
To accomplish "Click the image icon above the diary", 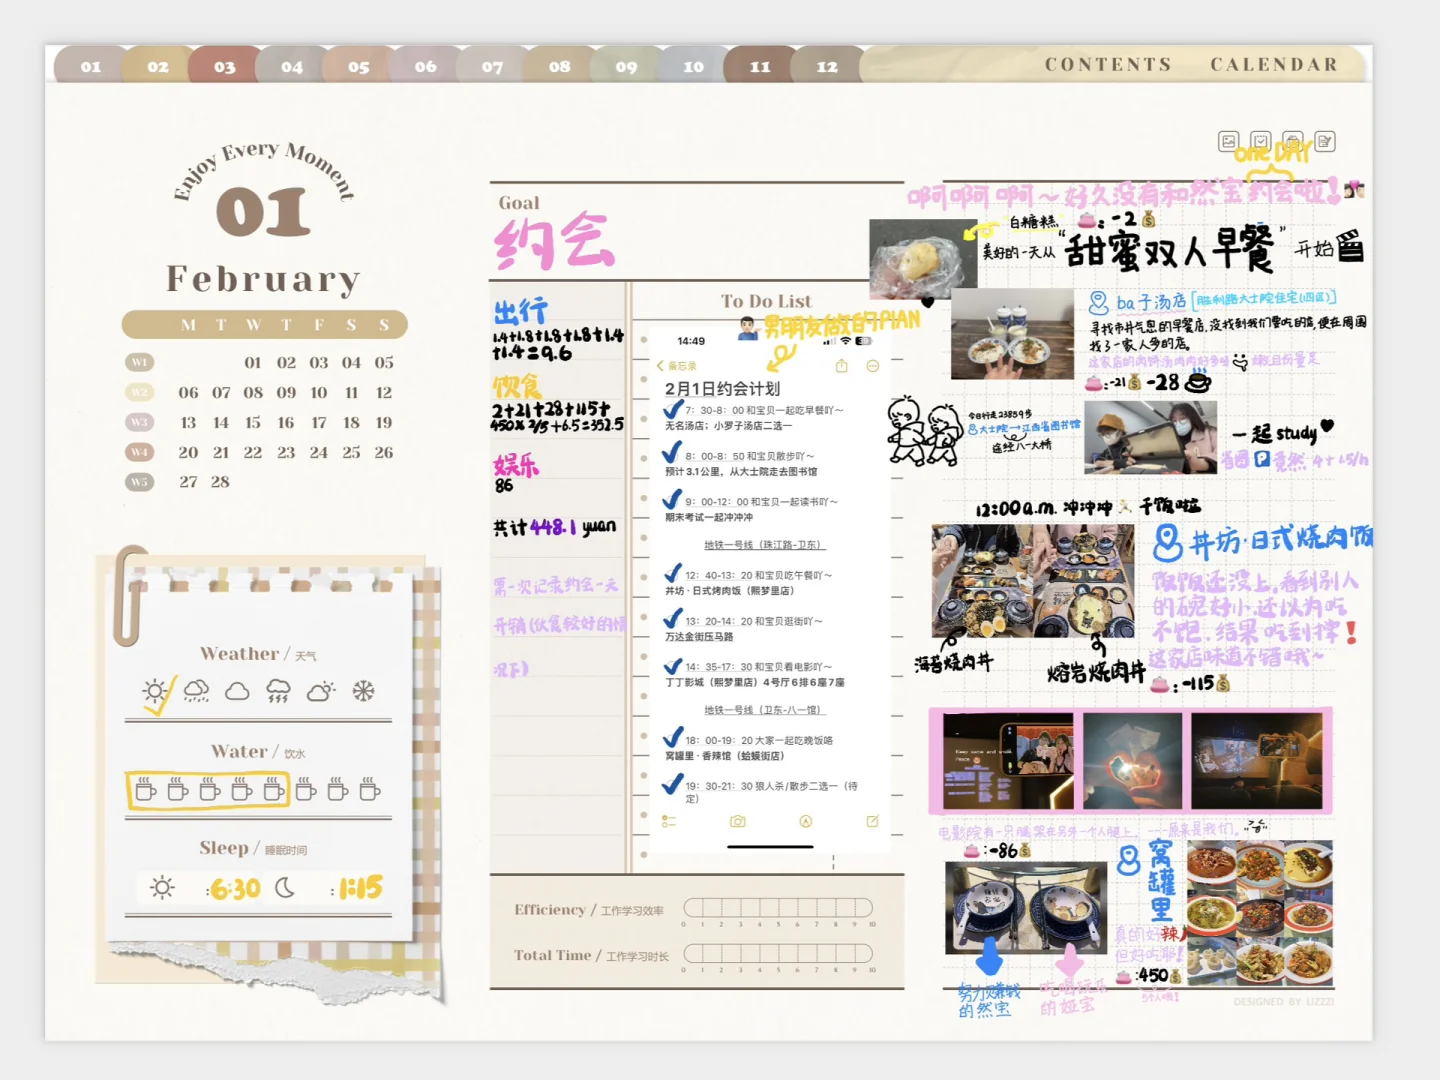I will (1229, 141).
